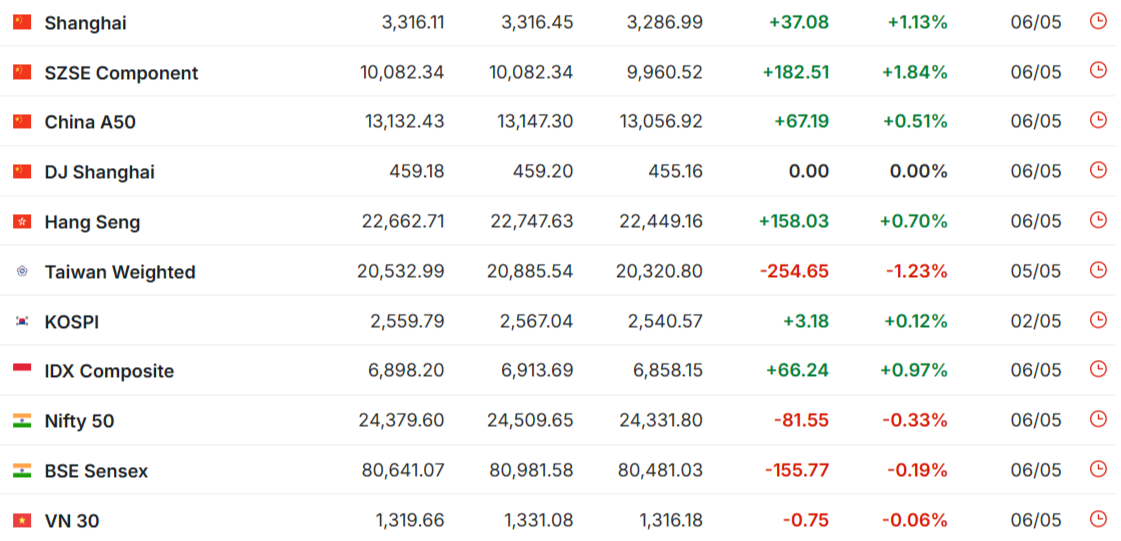The image size is (1121, 541).
Task: Open the BSE Sensex index link
Action: point(97,472)
